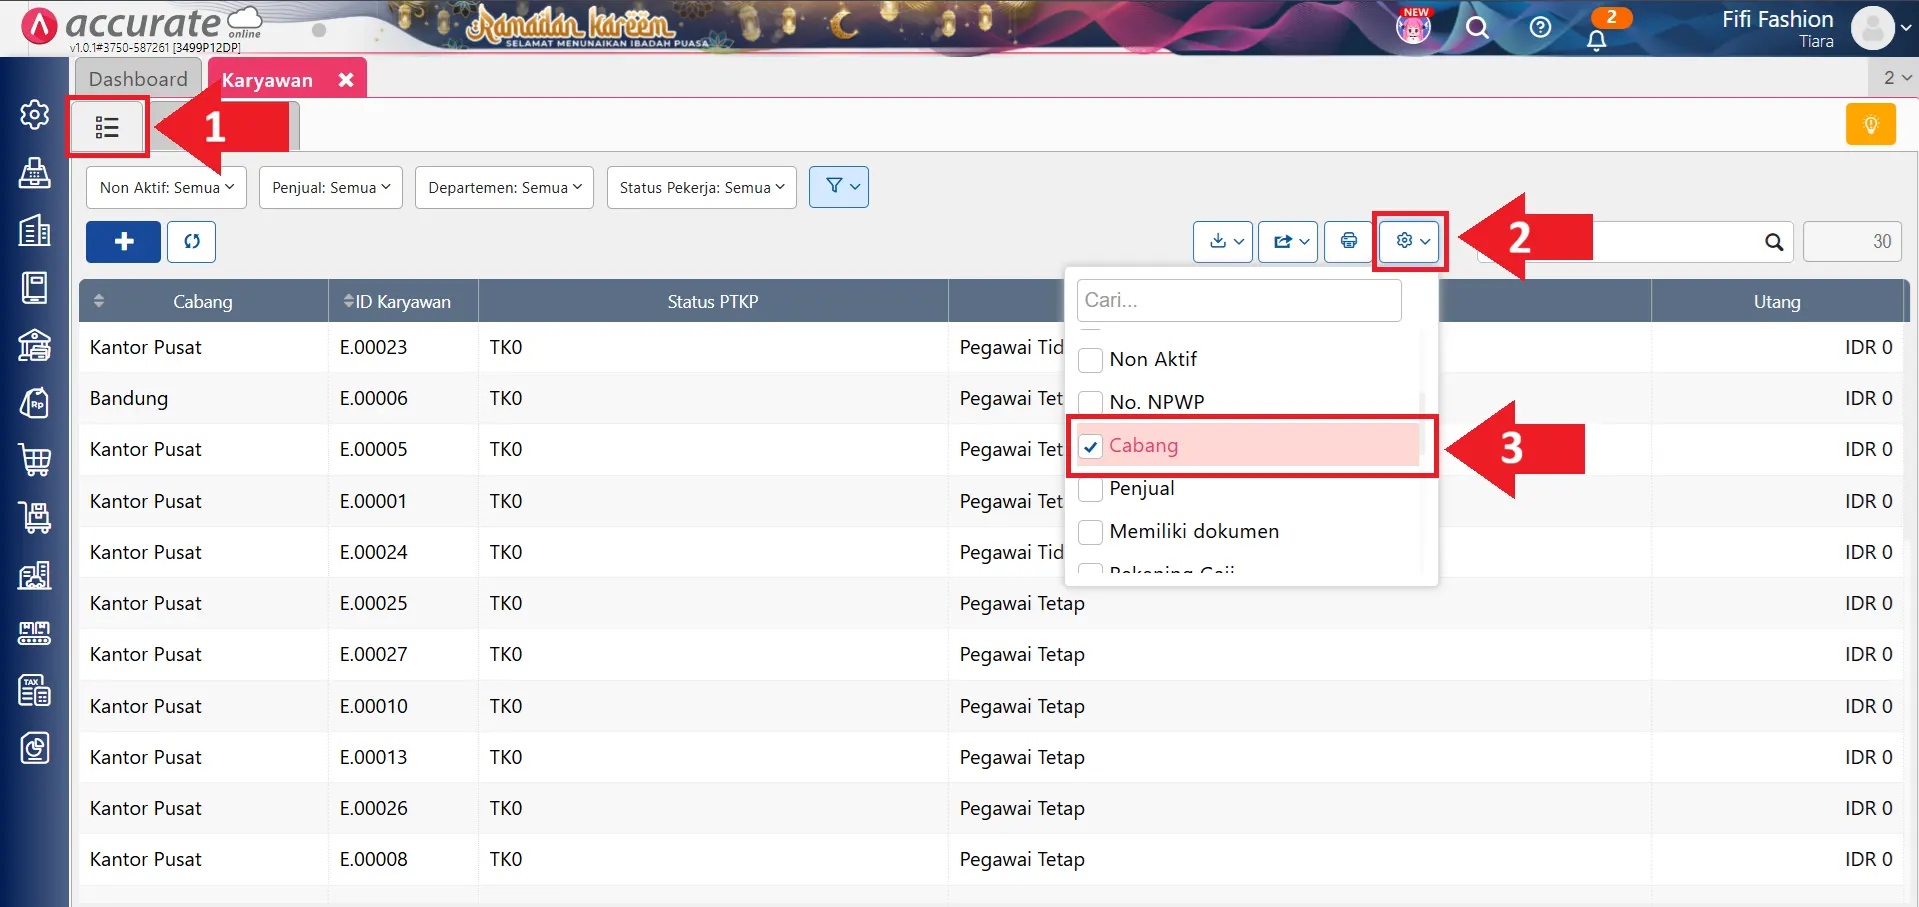Open the settings gear in the sidebar
The image size is (1919, 907).
[x=35, y=115]
